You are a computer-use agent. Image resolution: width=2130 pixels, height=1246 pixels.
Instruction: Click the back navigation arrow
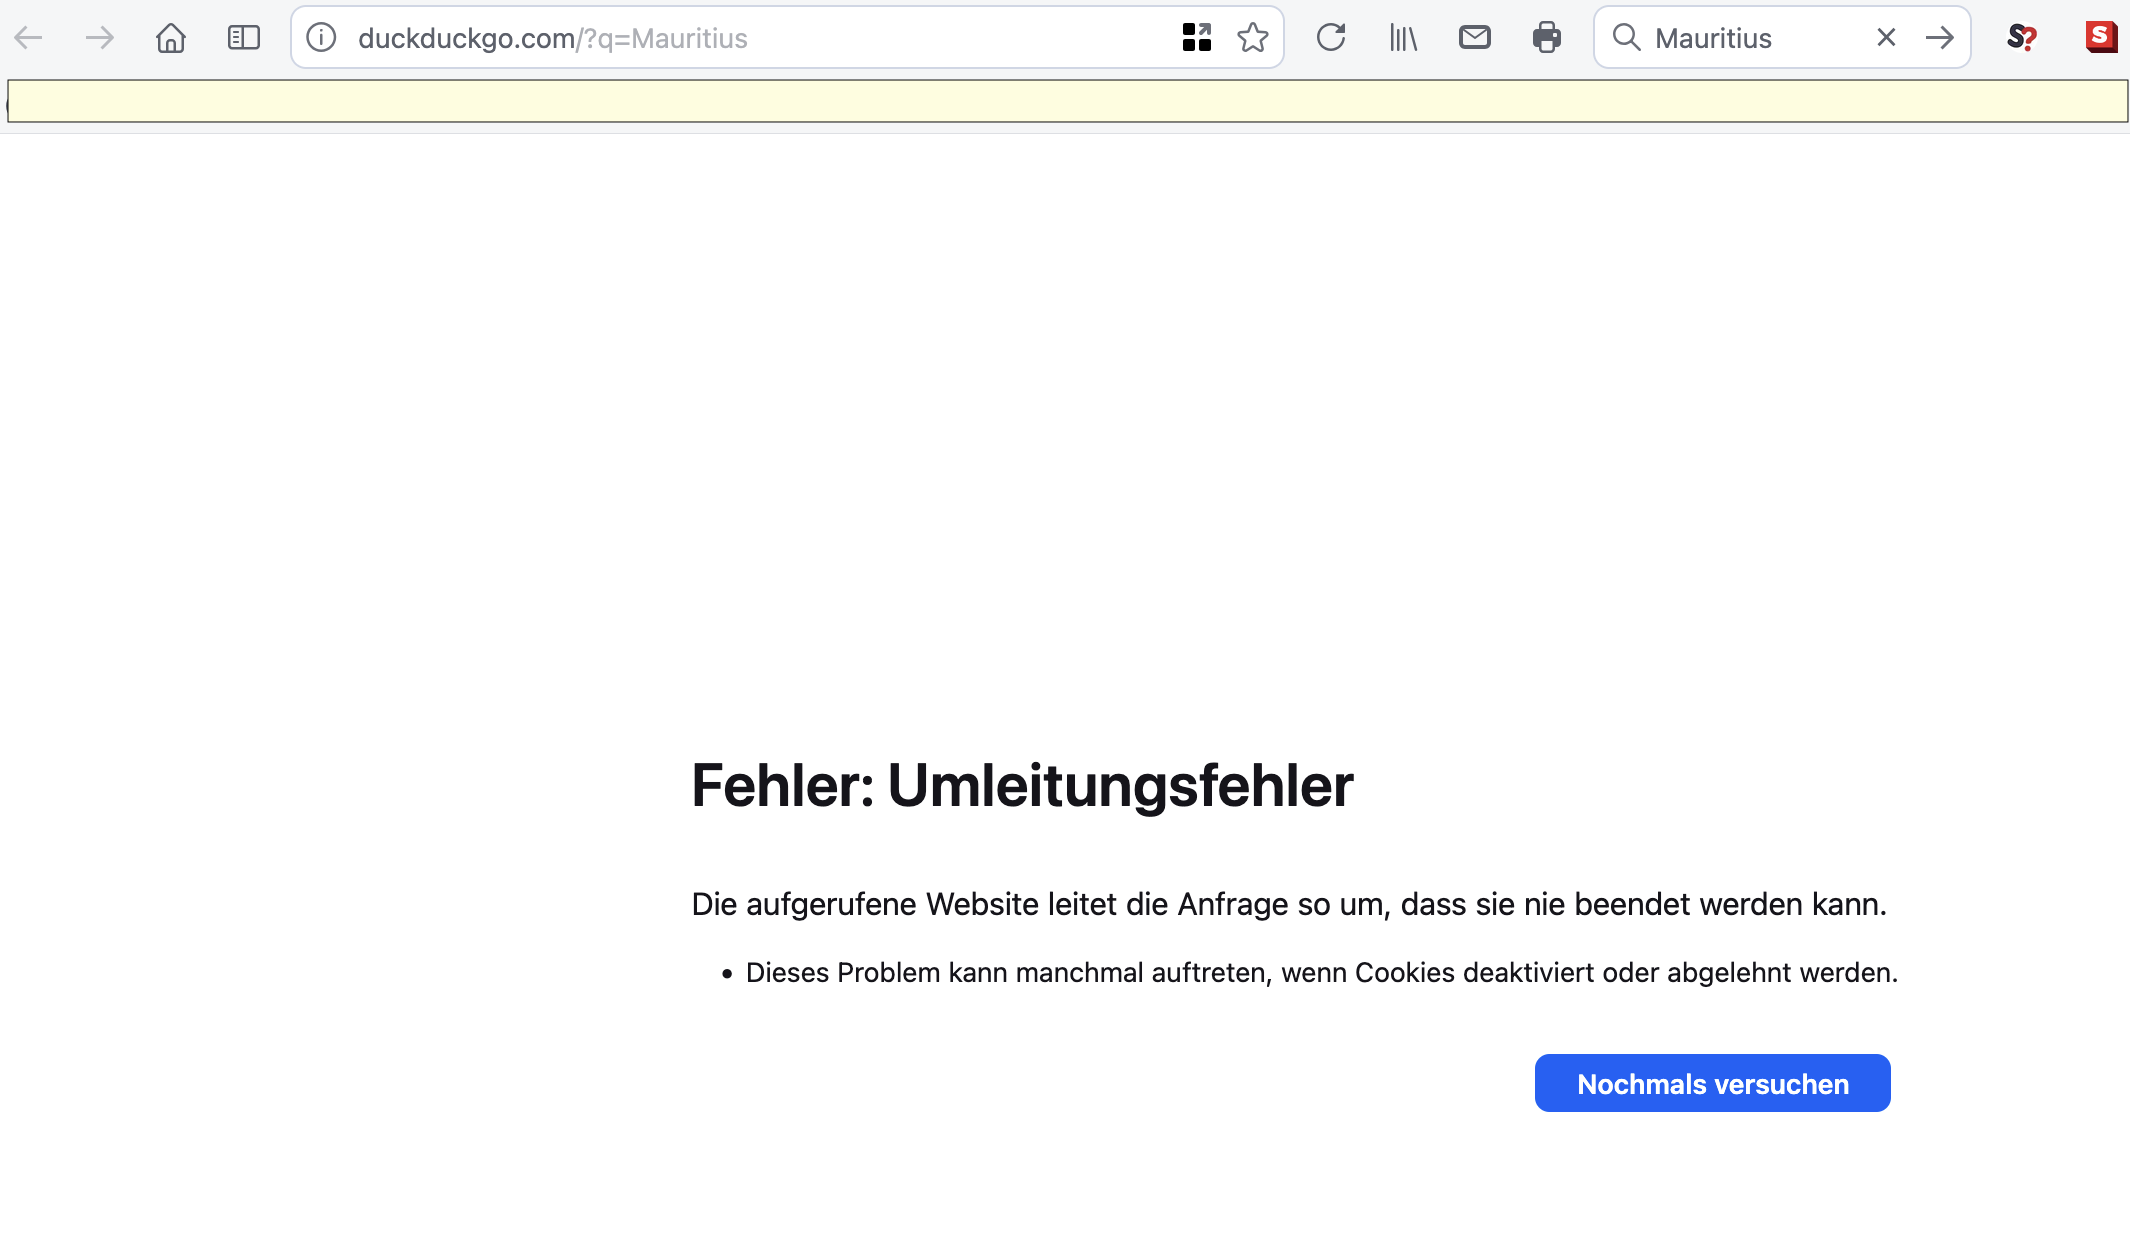[x=28, y=38]
